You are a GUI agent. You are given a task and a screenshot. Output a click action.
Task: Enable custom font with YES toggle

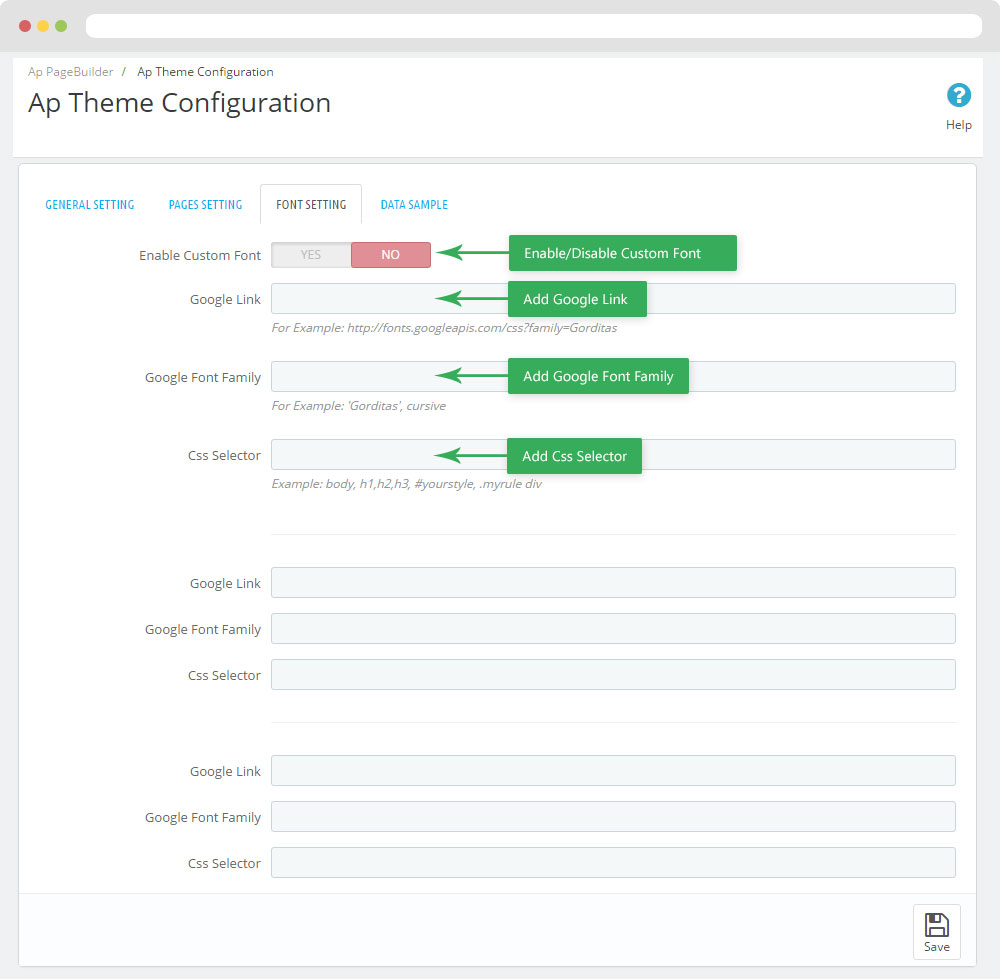coord(311,255)
